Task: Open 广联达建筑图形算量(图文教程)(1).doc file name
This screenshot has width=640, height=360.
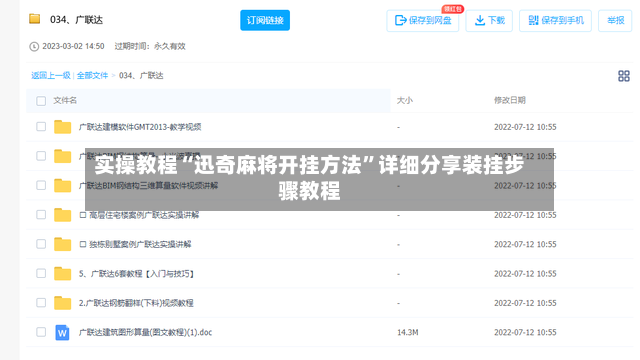Action: tap(145, 332)
